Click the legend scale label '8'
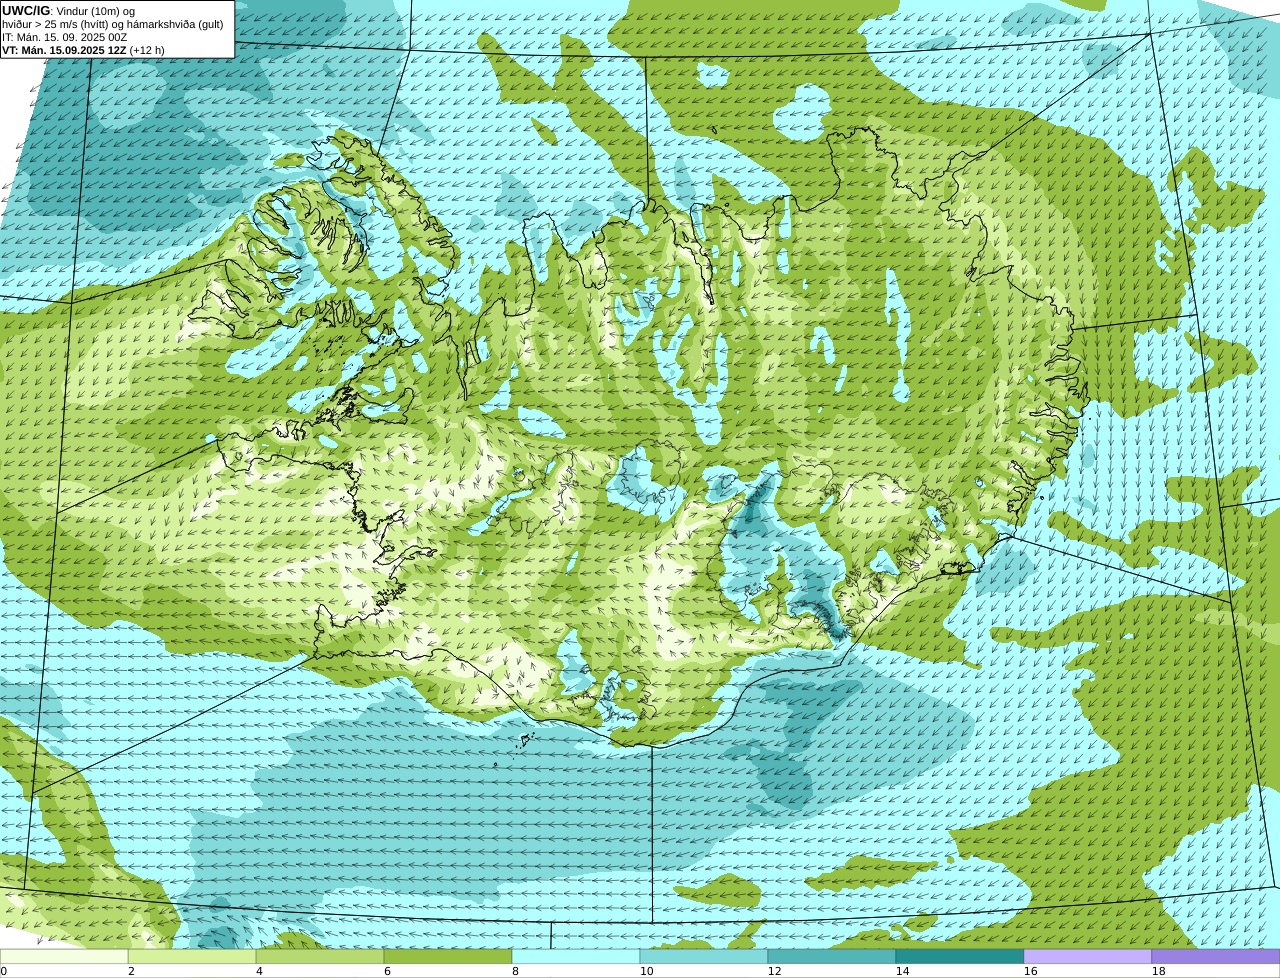Viewport: 1280px width, 978px height. pos(515,971)
